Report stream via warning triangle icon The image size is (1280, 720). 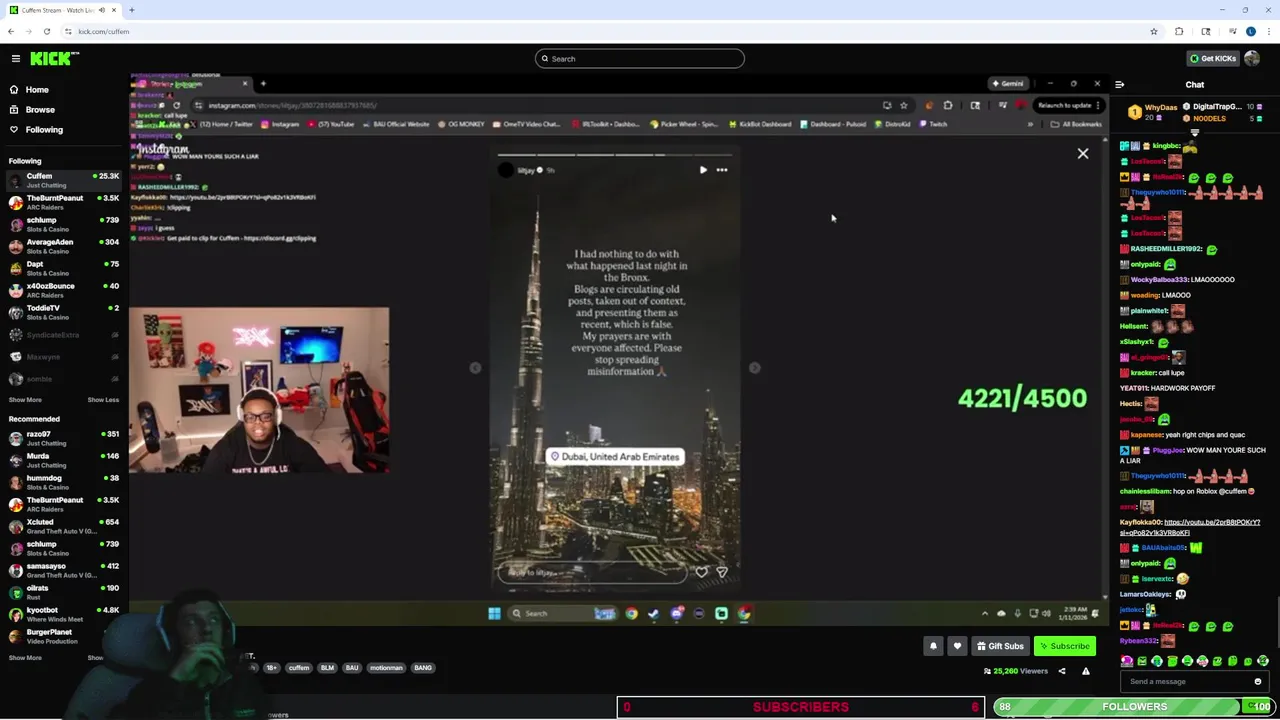point(1085,671)
